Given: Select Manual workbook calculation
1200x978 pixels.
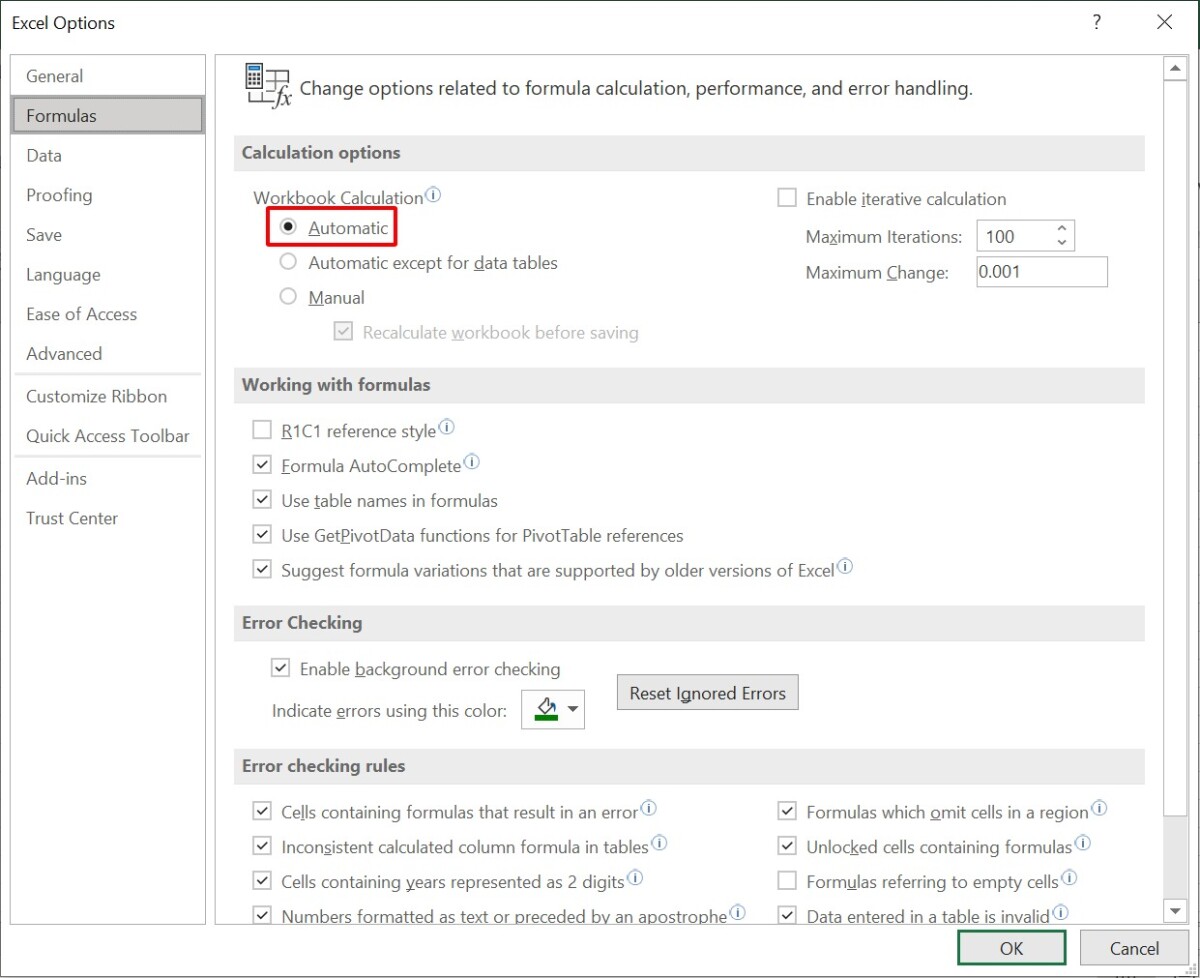Looking at the screenshot, I should [289, 297].
